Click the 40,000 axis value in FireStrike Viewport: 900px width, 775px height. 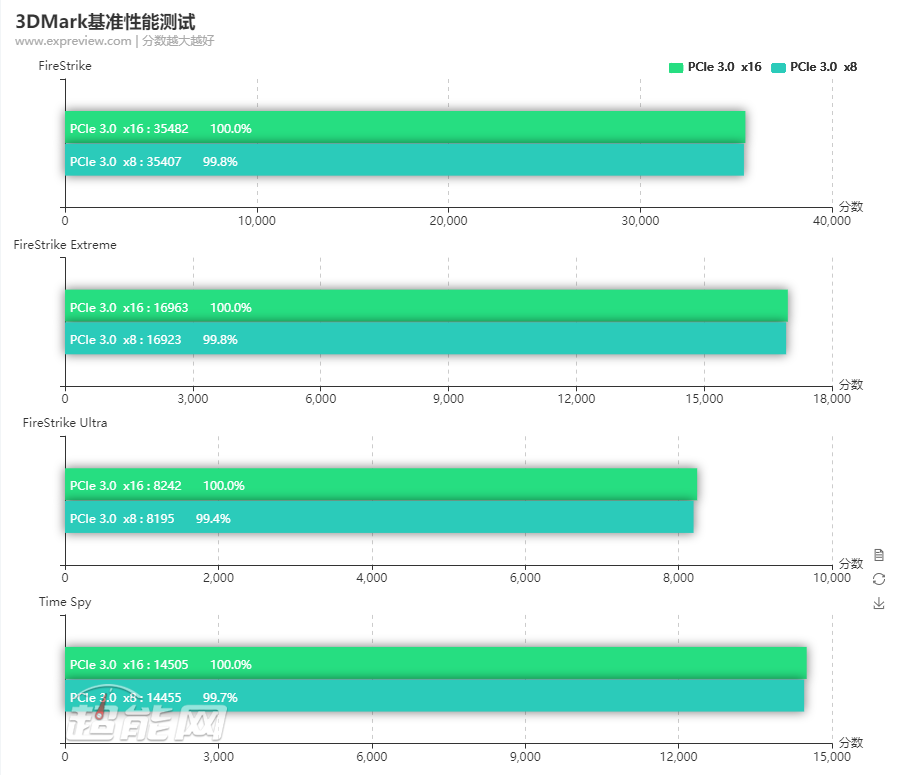click(x=832, y=221)
